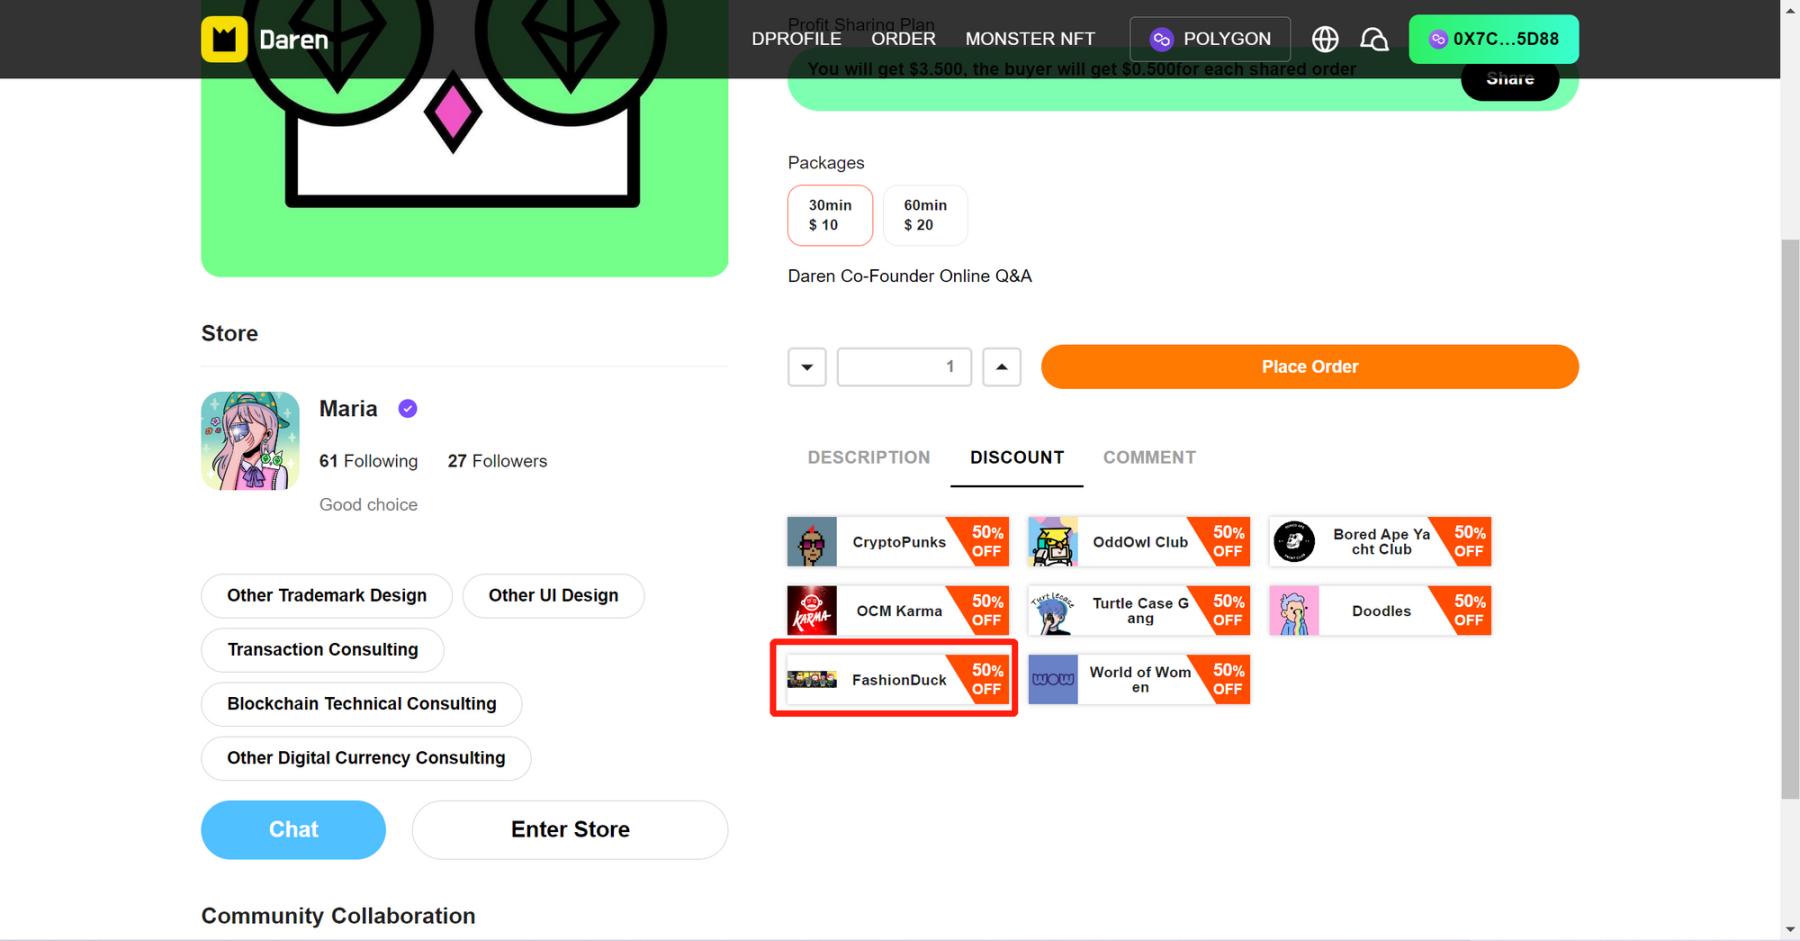Switch to the DESCRIPTION tab
The image size is (1800, 941).
tap(869, 458)
